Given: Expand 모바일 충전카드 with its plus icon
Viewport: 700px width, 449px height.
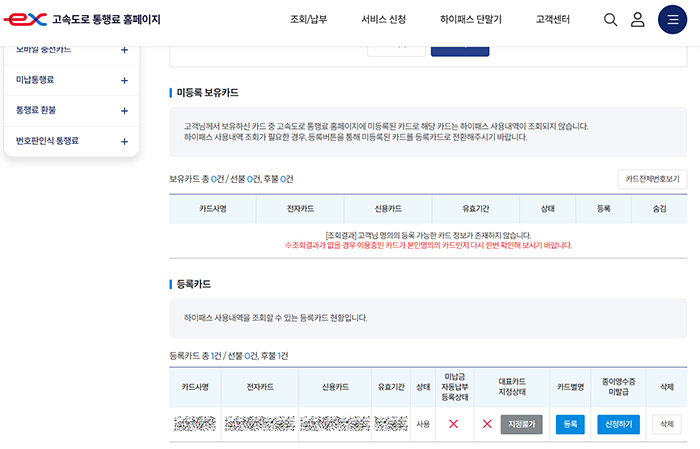Looking at the screenshot, I should click(124, 50).
